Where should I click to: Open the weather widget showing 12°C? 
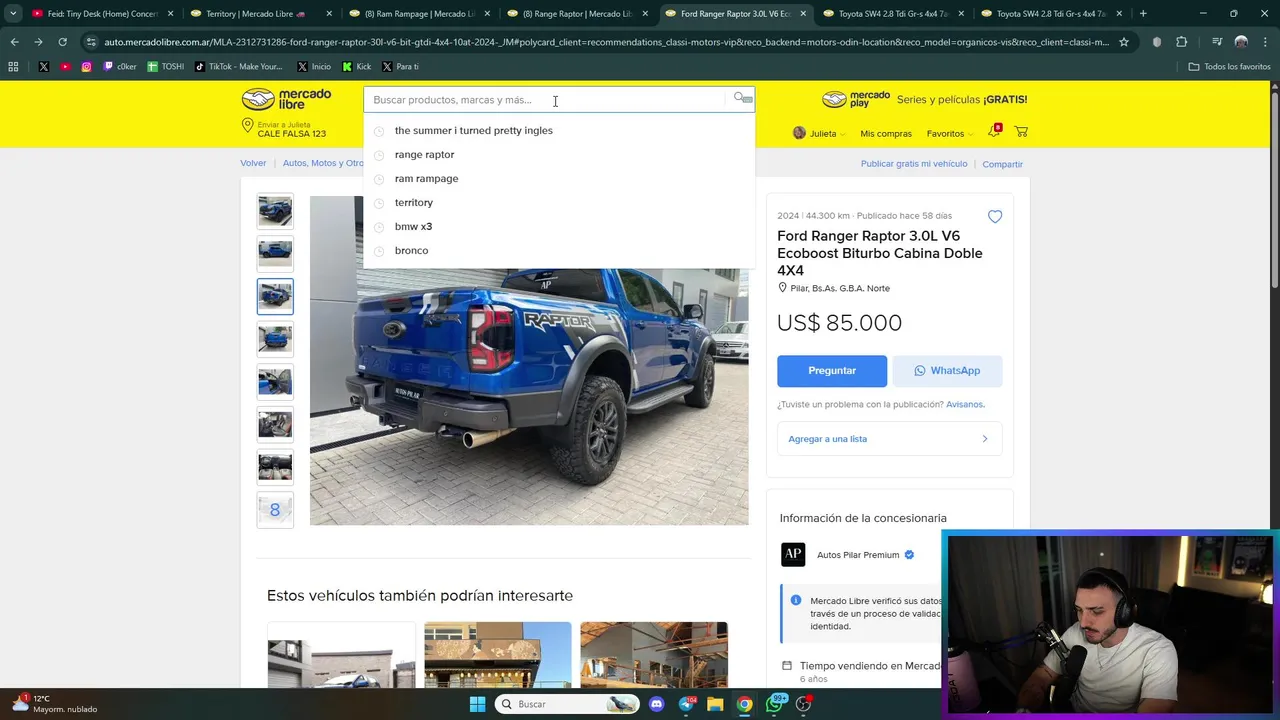click(x=55, y=703)
